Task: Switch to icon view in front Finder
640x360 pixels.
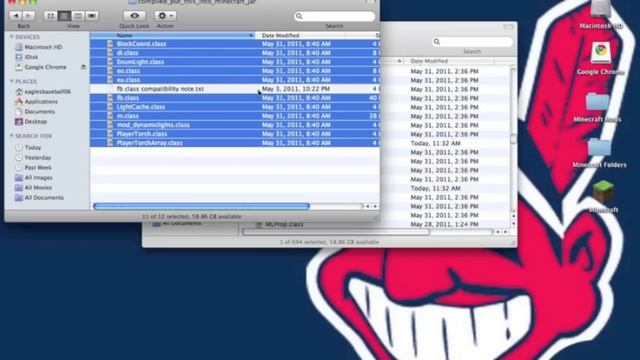Action: pyautogui.click(x=50, y=16)
